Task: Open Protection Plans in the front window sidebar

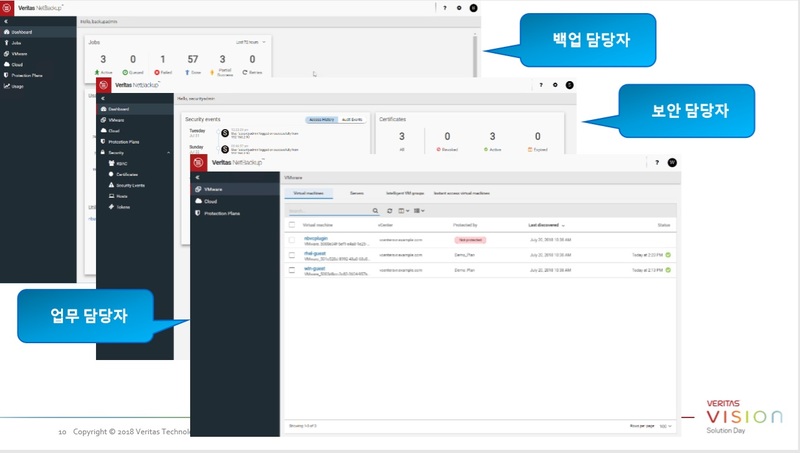Action: click(217, 213)
